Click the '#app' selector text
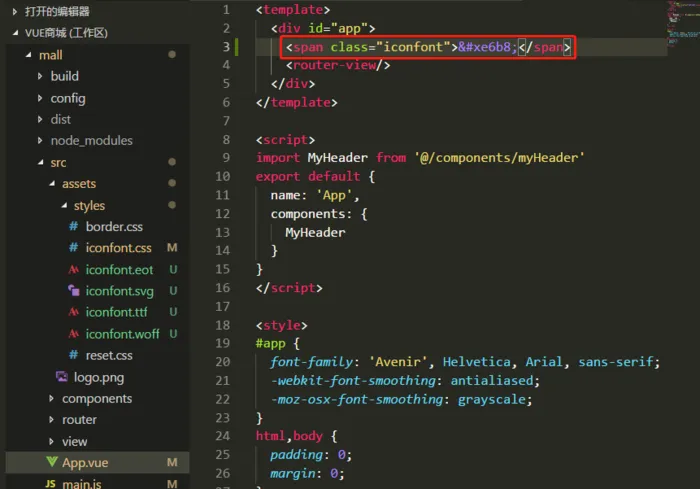Screen dimensions: 700x489 click(x=271, y=343)
